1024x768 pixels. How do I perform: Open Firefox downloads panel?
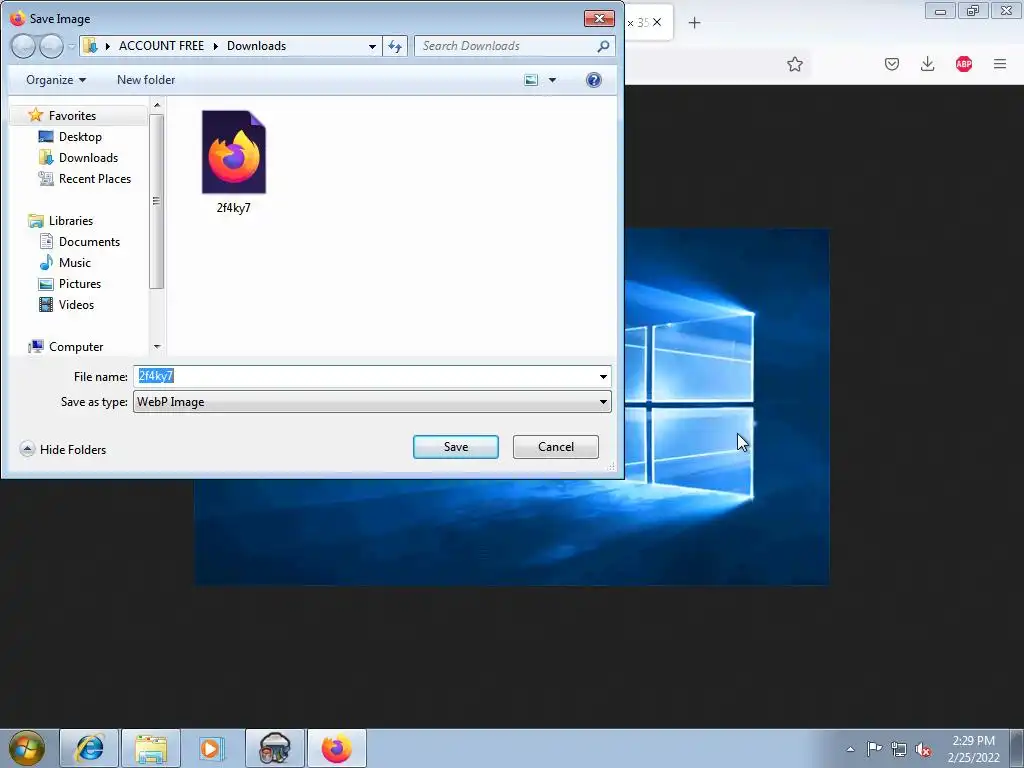pos(927,64)
